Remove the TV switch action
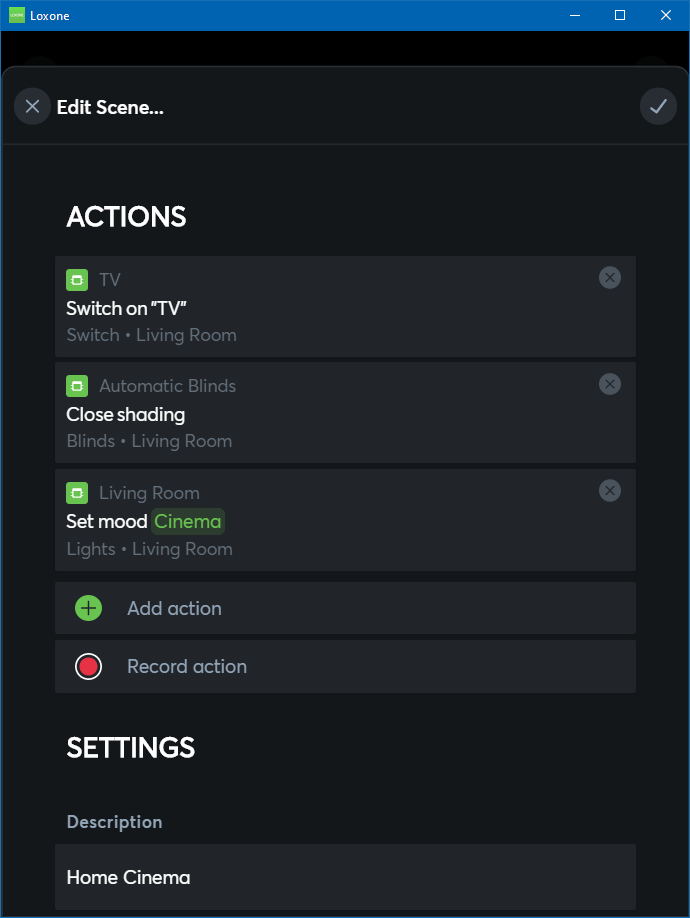Viewport: 690px width, 918px height. click(610, 278)
